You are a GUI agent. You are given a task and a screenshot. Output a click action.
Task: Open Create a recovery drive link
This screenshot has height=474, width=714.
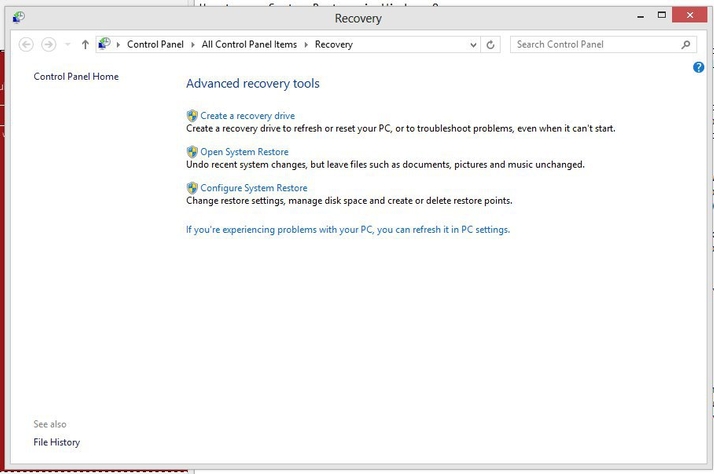tap(247, 116)
